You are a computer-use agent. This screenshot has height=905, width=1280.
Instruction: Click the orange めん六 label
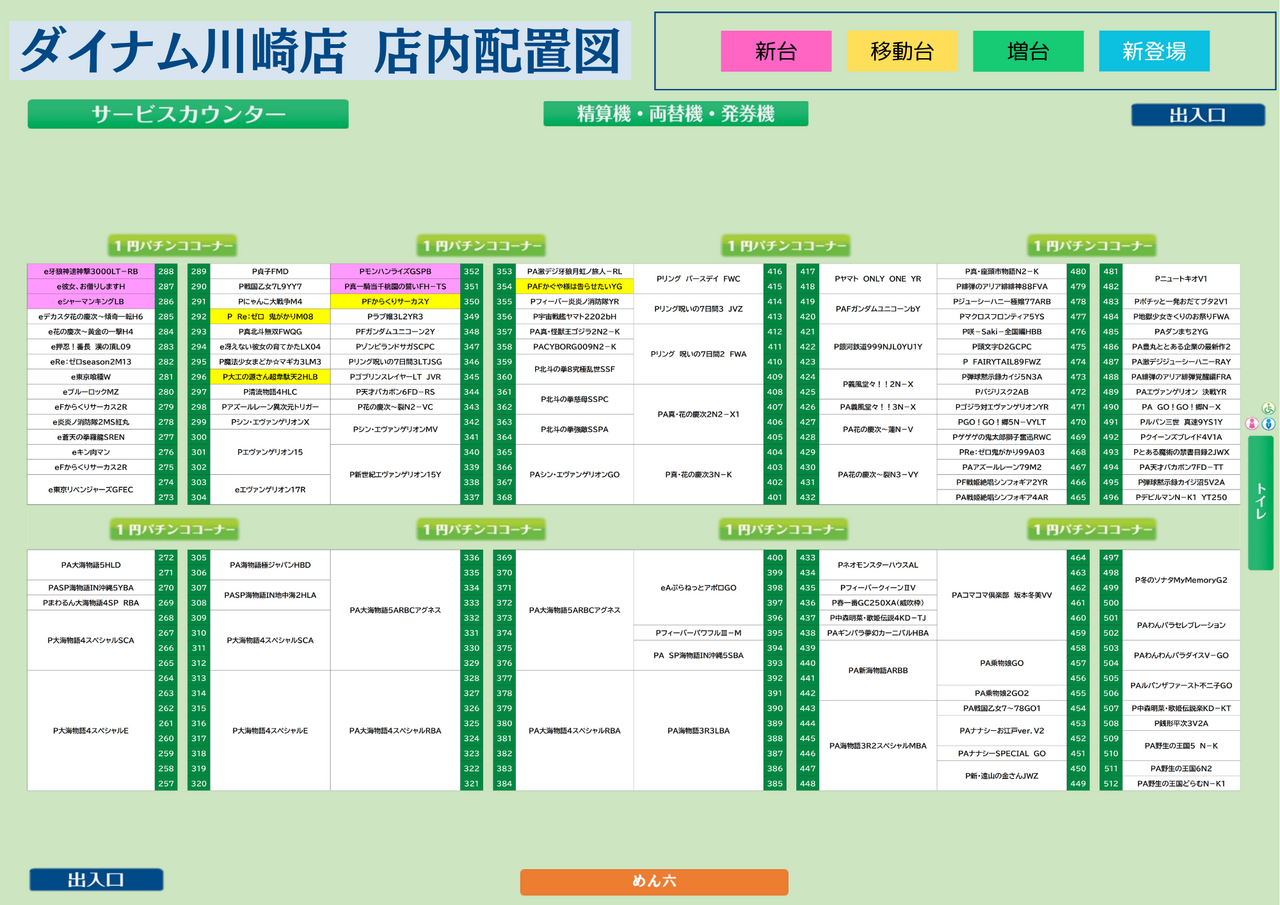(654, 882)
